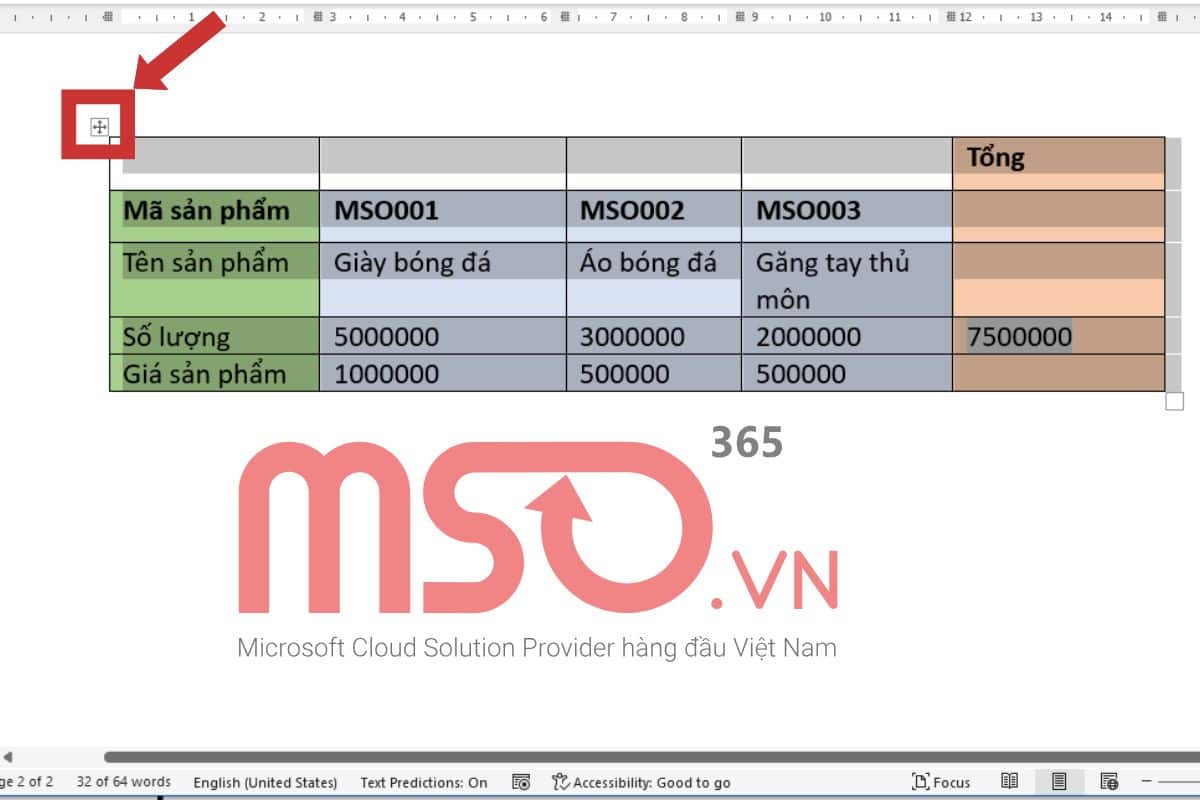The image size is (1200, 800).
Task: Click the 500000 cell under MSO002
Action: pyautogui.click(x=654, y=373)
